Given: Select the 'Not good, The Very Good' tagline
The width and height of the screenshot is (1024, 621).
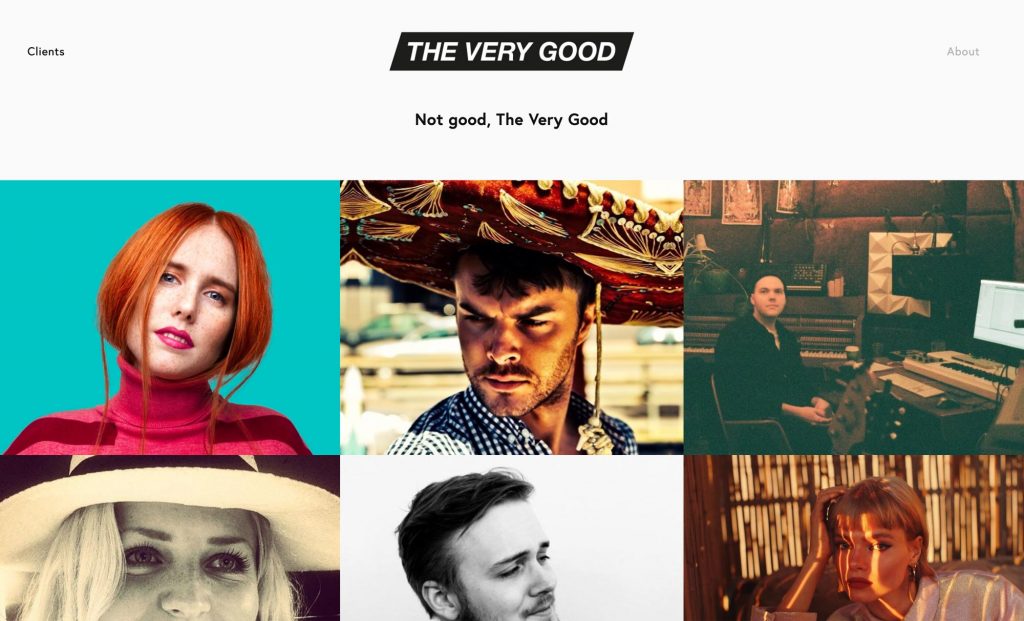Looking at the screenshot, I should 511,119.
